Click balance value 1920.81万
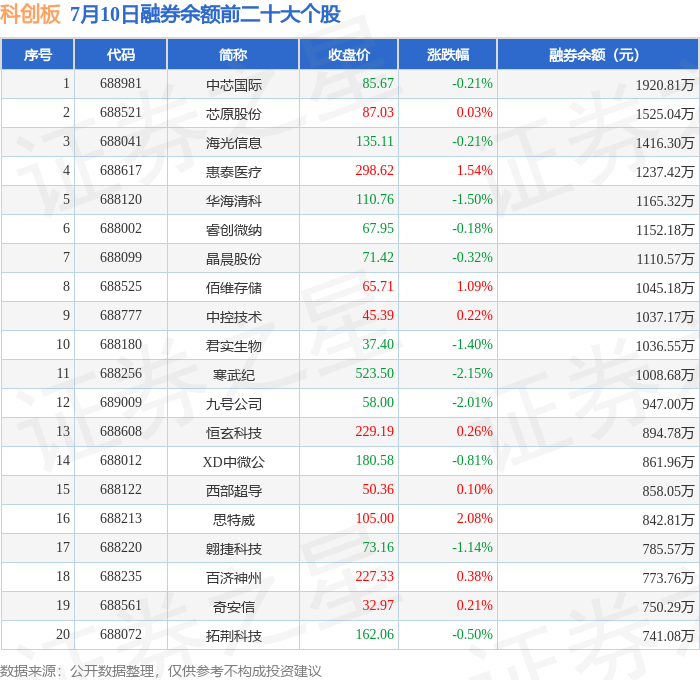Screen dimensions: 700x680 coord(665,85)
